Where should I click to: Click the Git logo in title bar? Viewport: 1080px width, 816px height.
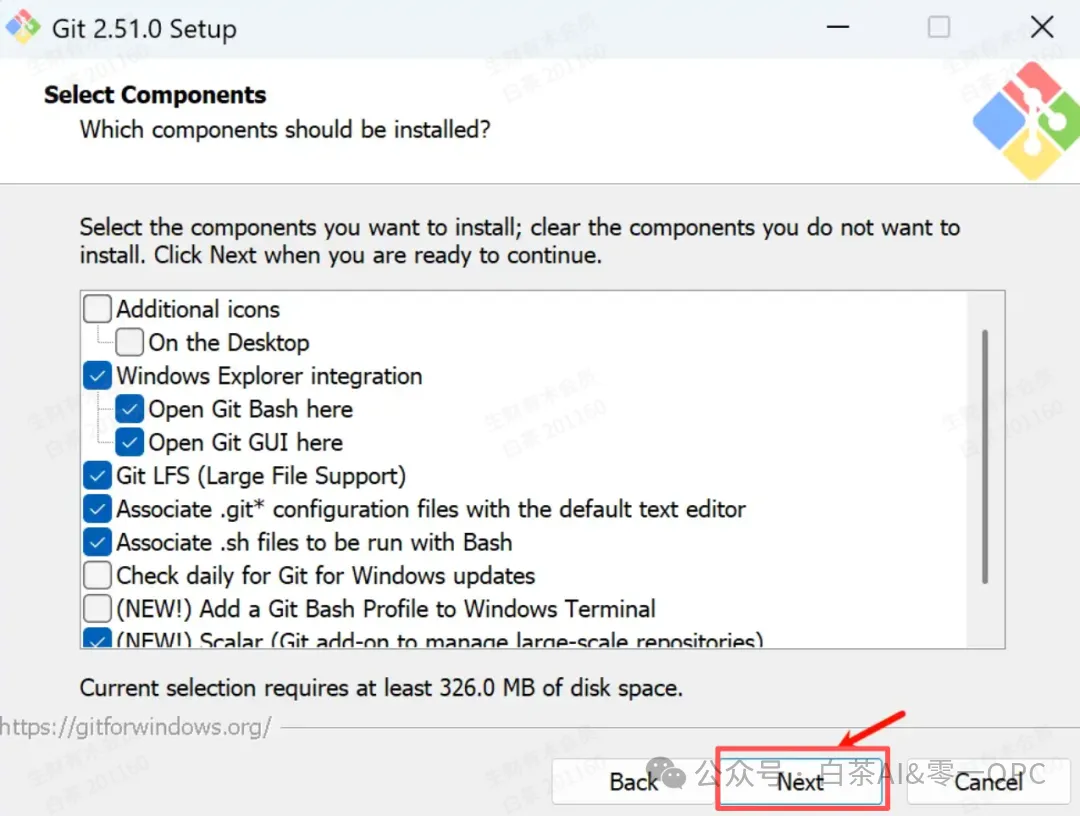(x=23, y=27)
